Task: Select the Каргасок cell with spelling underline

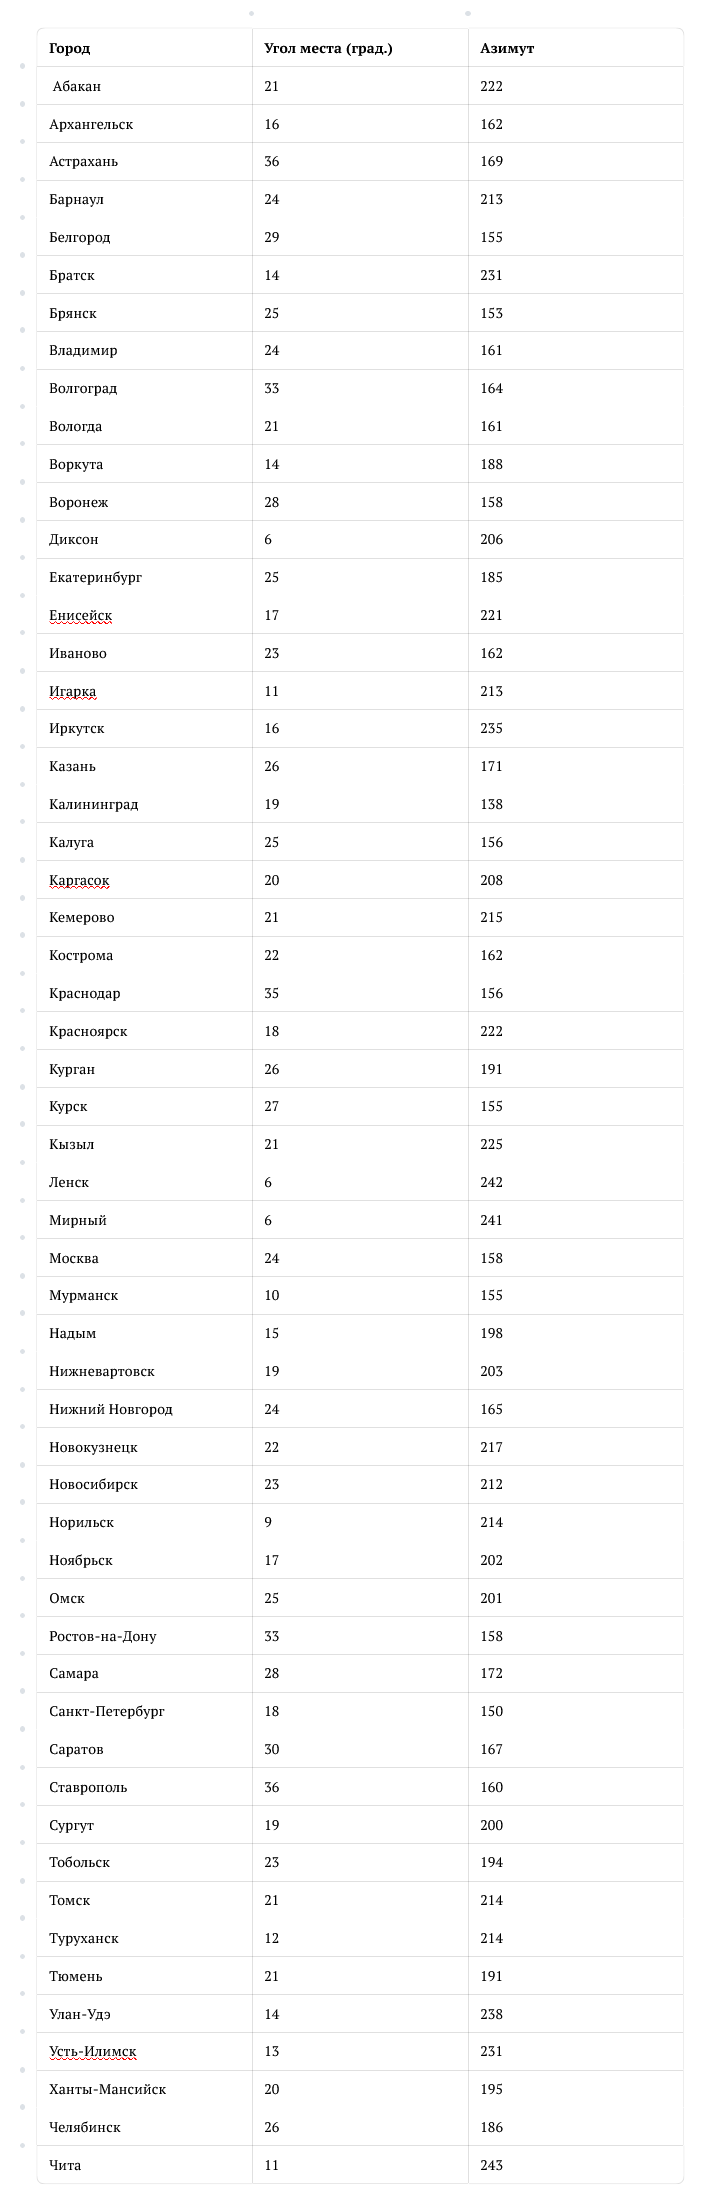Action: coord(79,880)
